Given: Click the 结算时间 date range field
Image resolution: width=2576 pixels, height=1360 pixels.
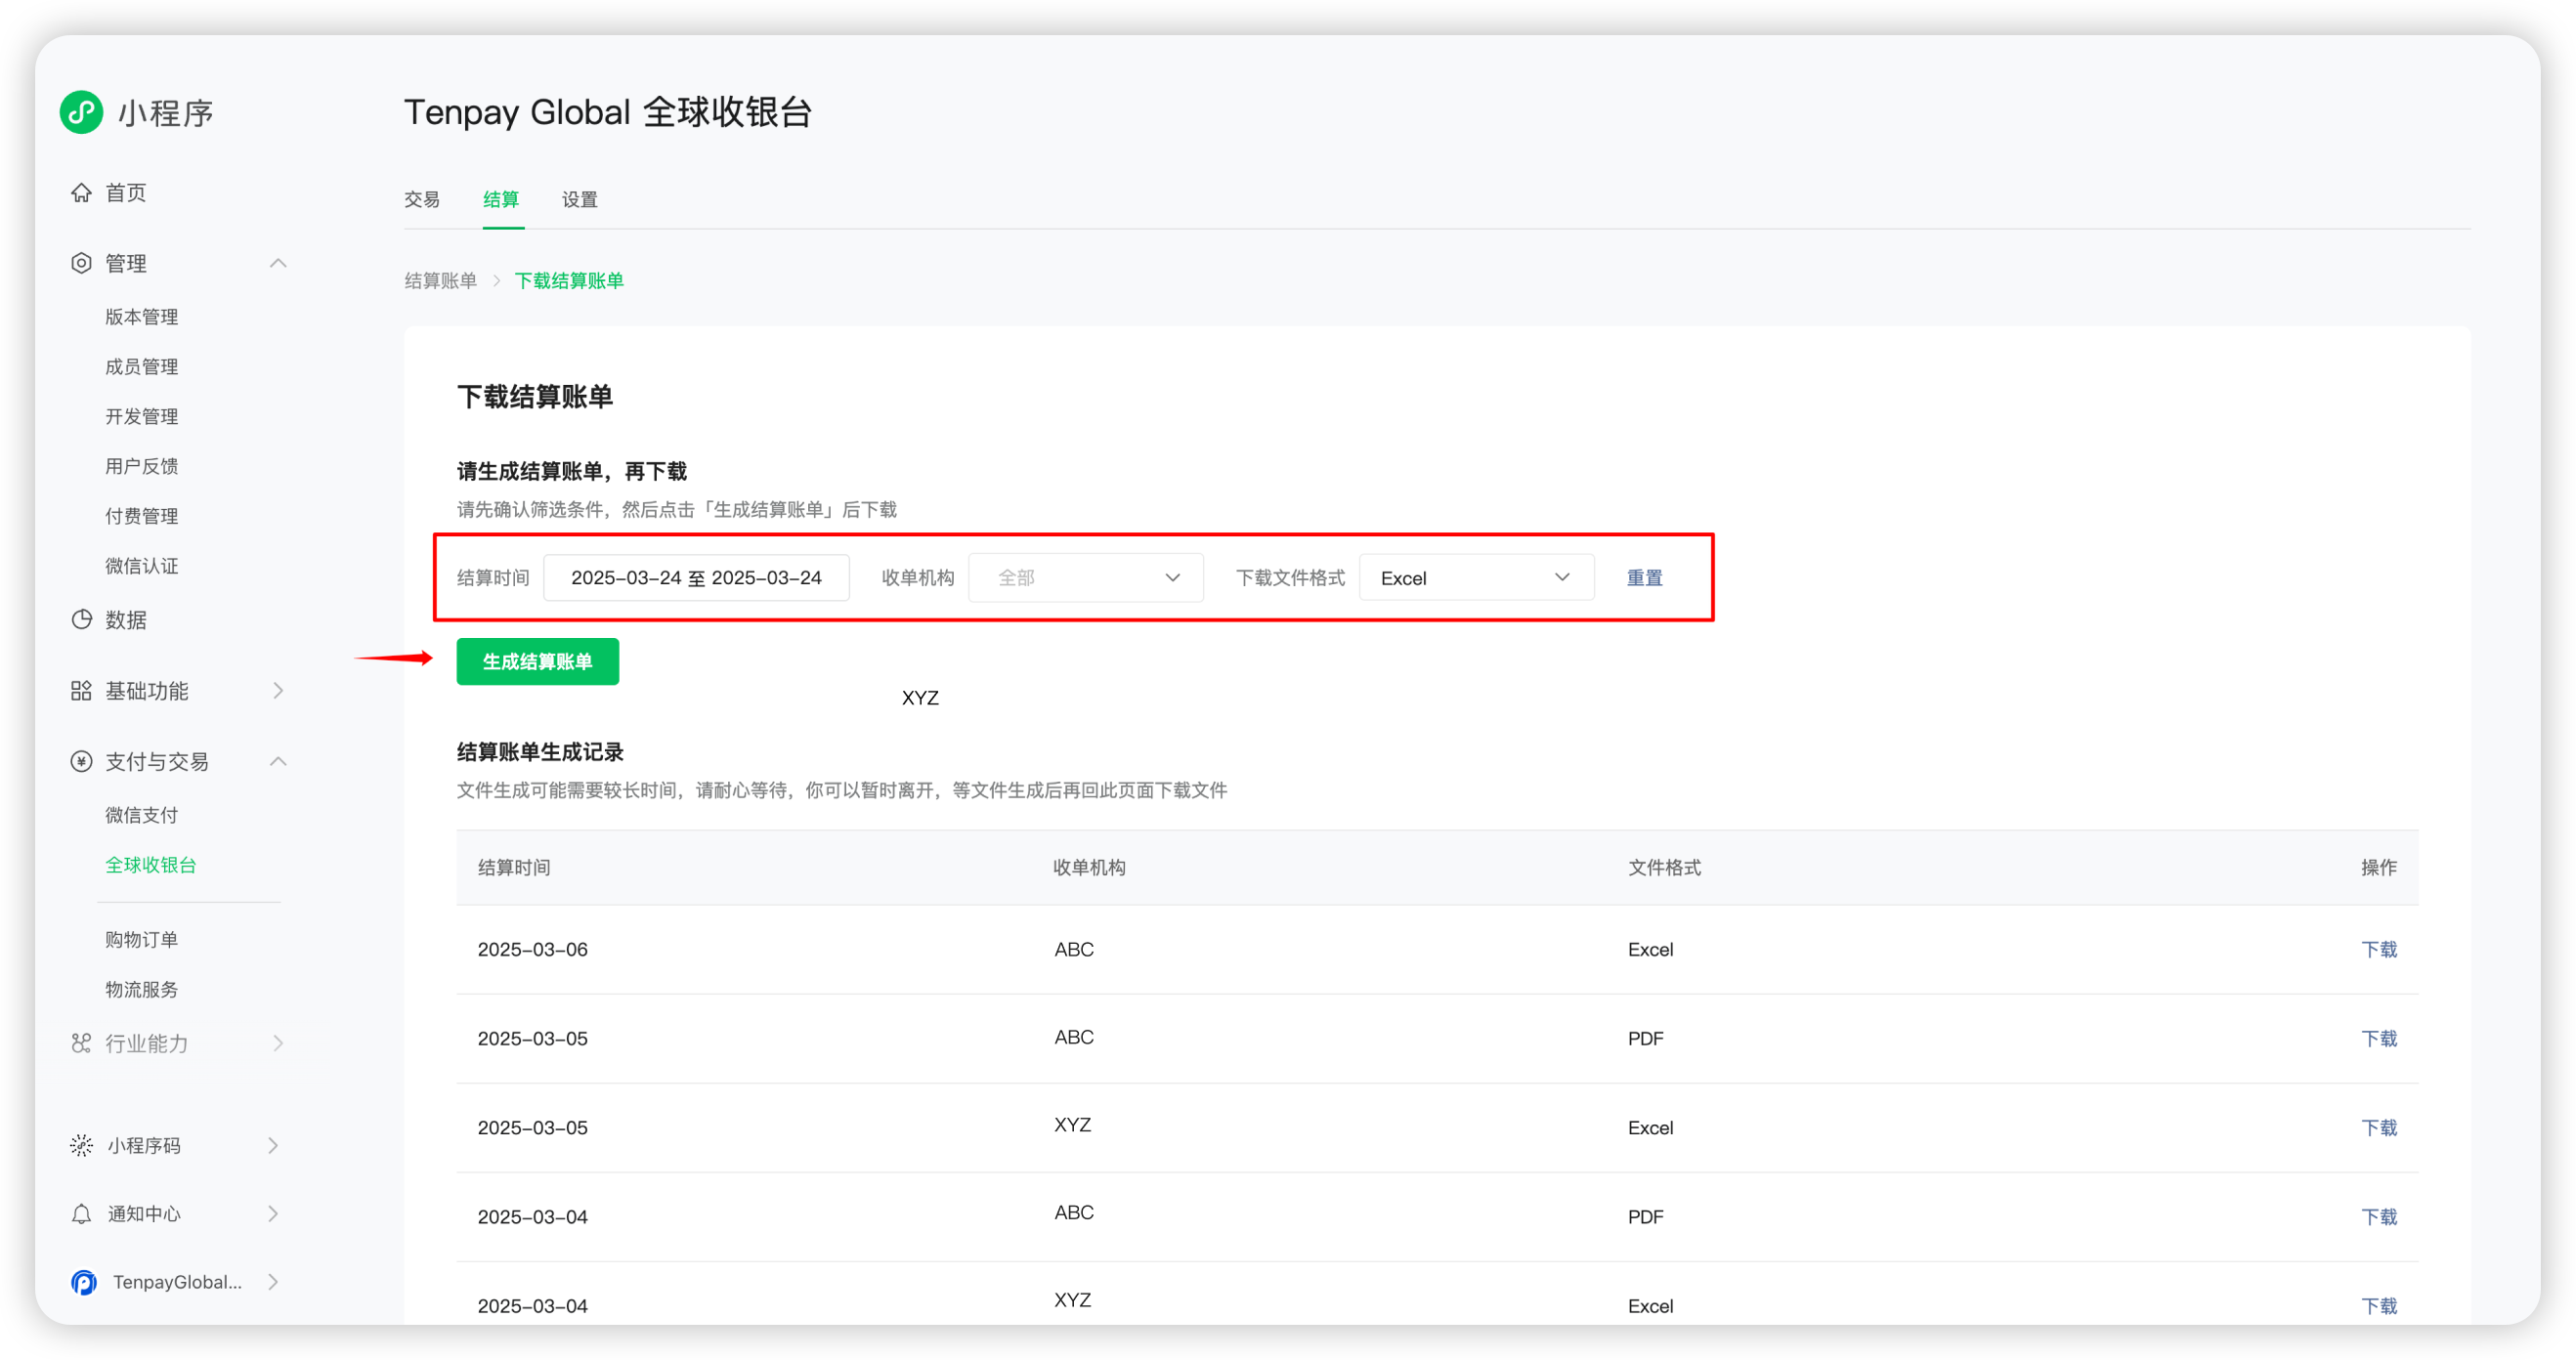Looking at the screenshot, I should pyautogui.click(x=696, y=578).
